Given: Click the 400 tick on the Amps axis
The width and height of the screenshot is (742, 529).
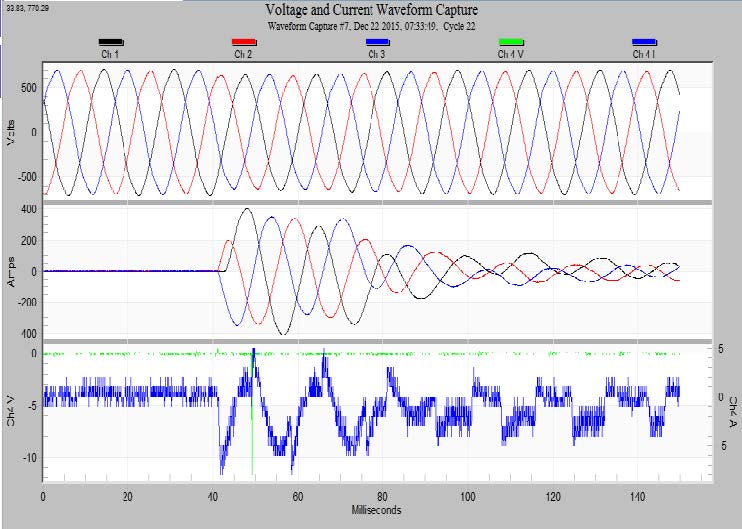Looking at the screenshot, I should [x=26, y=209].
